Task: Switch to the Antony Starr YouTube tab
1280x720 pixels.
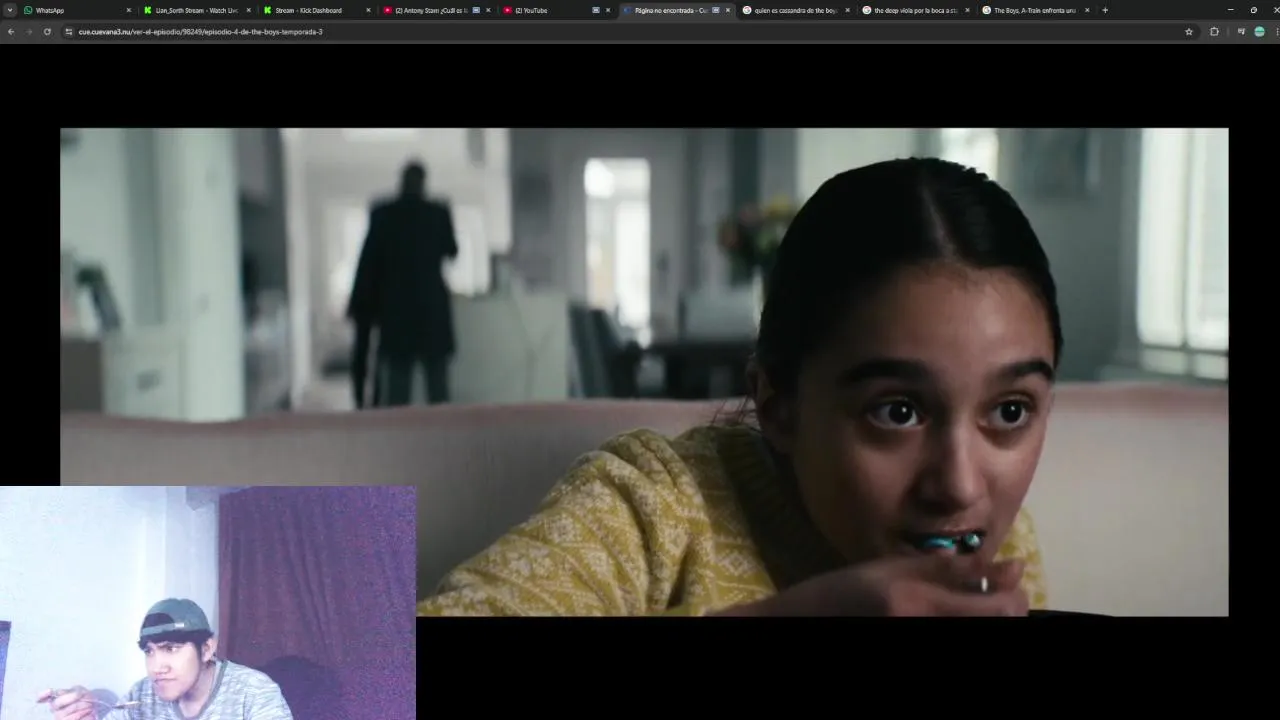Action: (437, 10)
